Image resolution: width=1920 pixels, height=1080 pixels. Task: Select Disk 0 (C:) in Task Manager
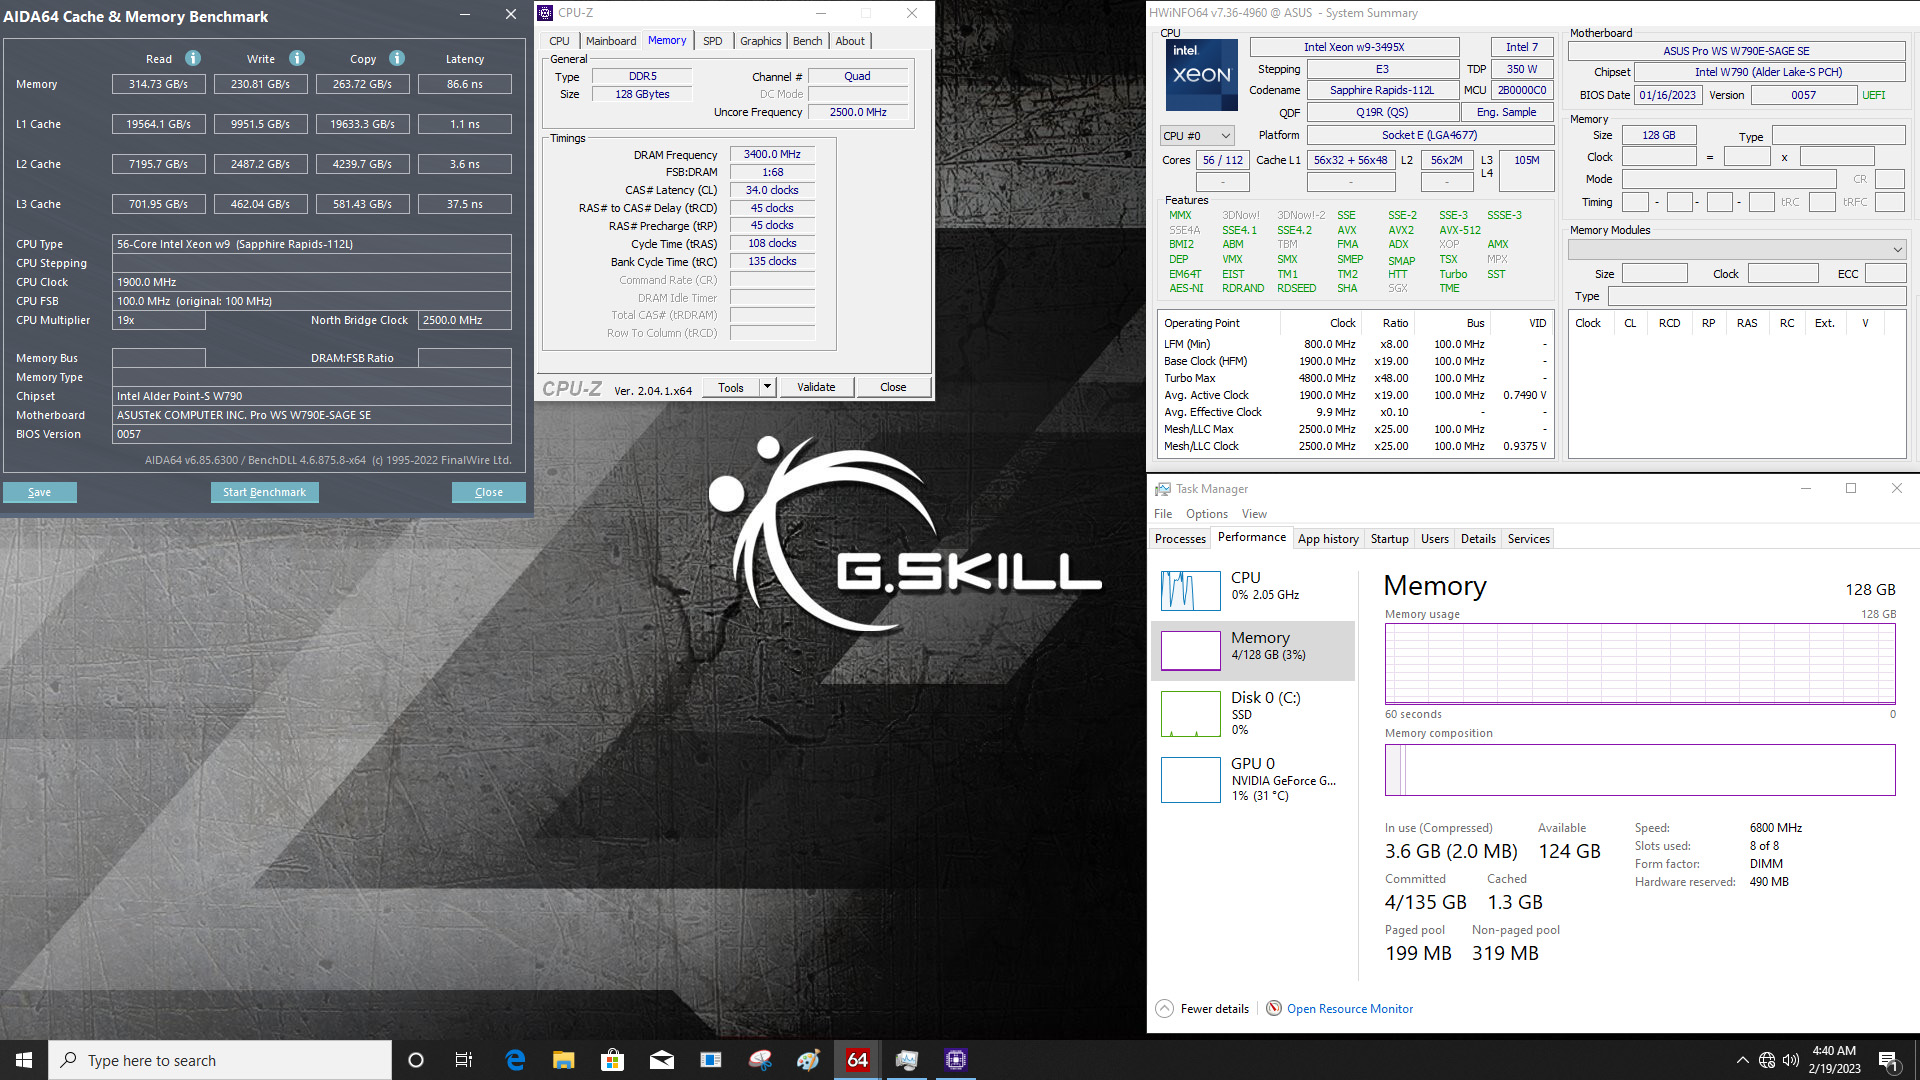1253,713
